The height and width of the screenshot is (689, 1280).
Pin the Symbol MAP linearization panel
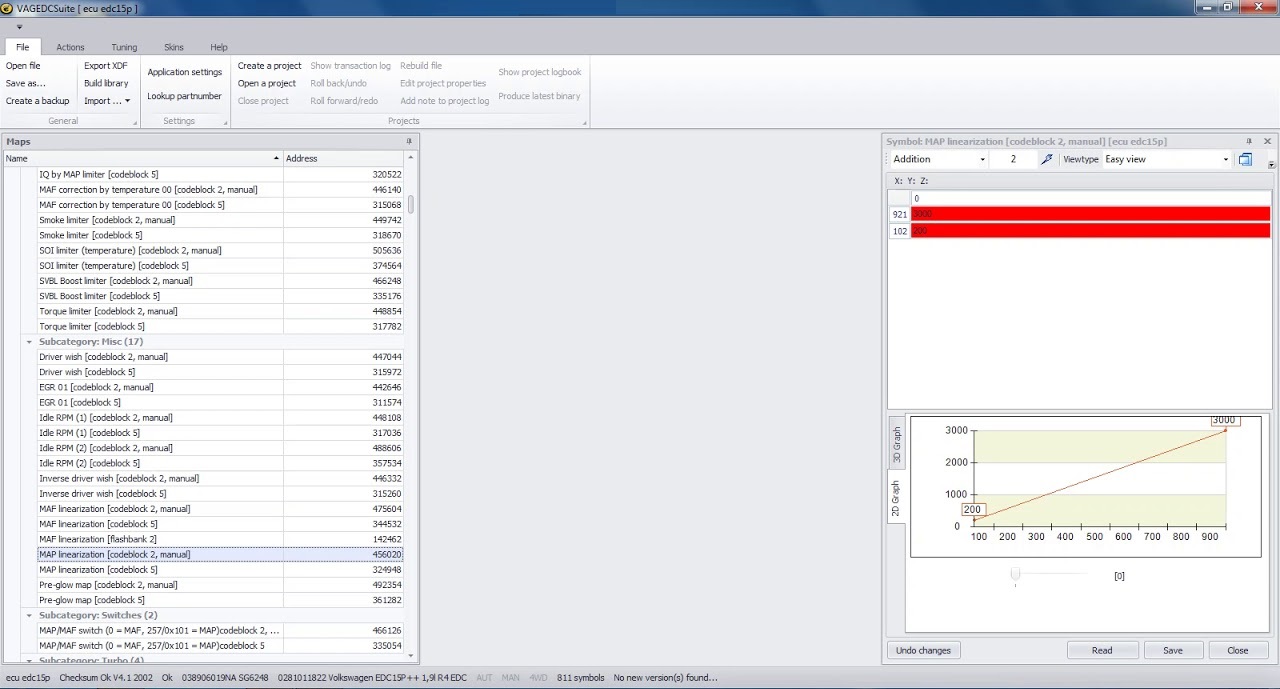click(x=1249, y=141)
